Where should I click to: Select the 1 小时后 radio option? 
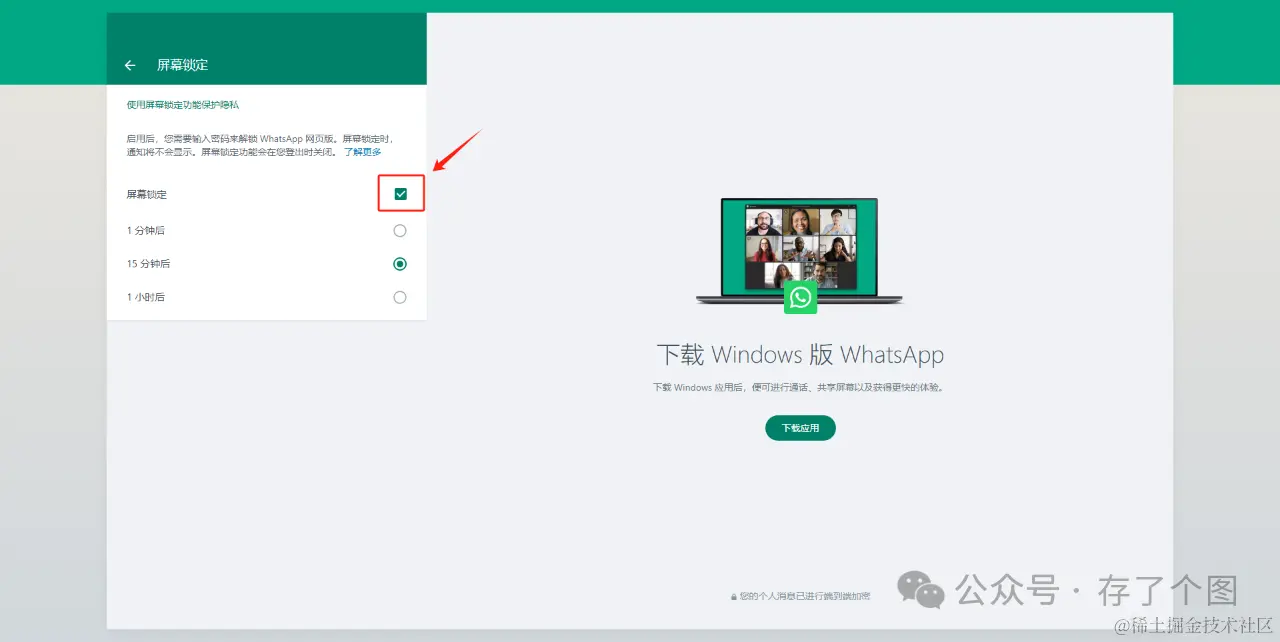pyautogui.click(x=400, y=297)
